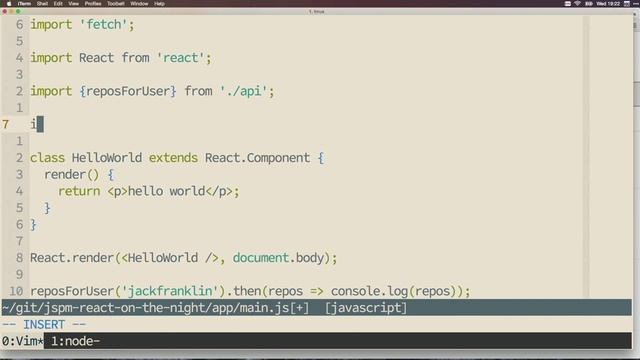Screen dimensions: 640x360
Task: Place cursor at the current line 'i'
Action: point(33,124)
